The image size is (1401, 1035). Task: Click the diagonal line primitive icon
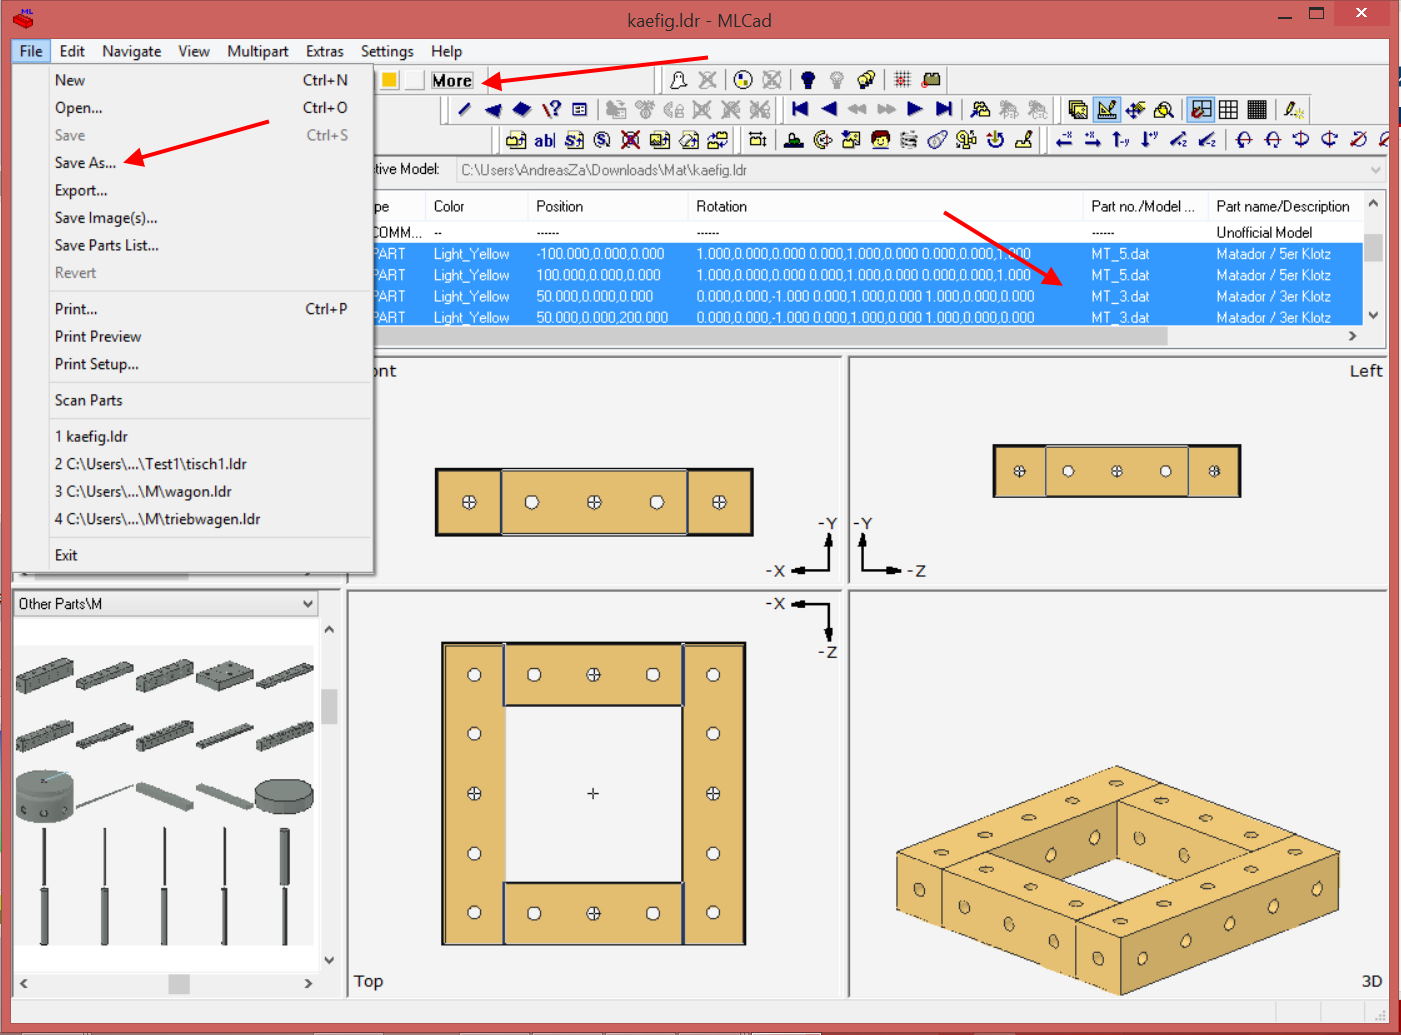coord(464,110)
